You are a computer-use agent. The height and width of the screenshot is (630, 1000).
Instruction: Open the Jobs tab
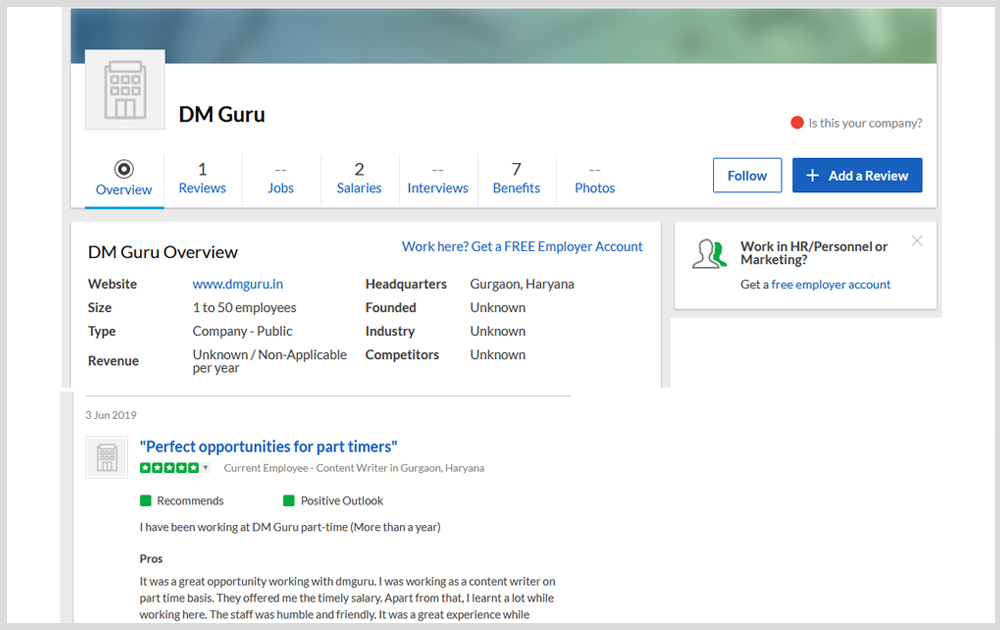[x=281, y=180]
